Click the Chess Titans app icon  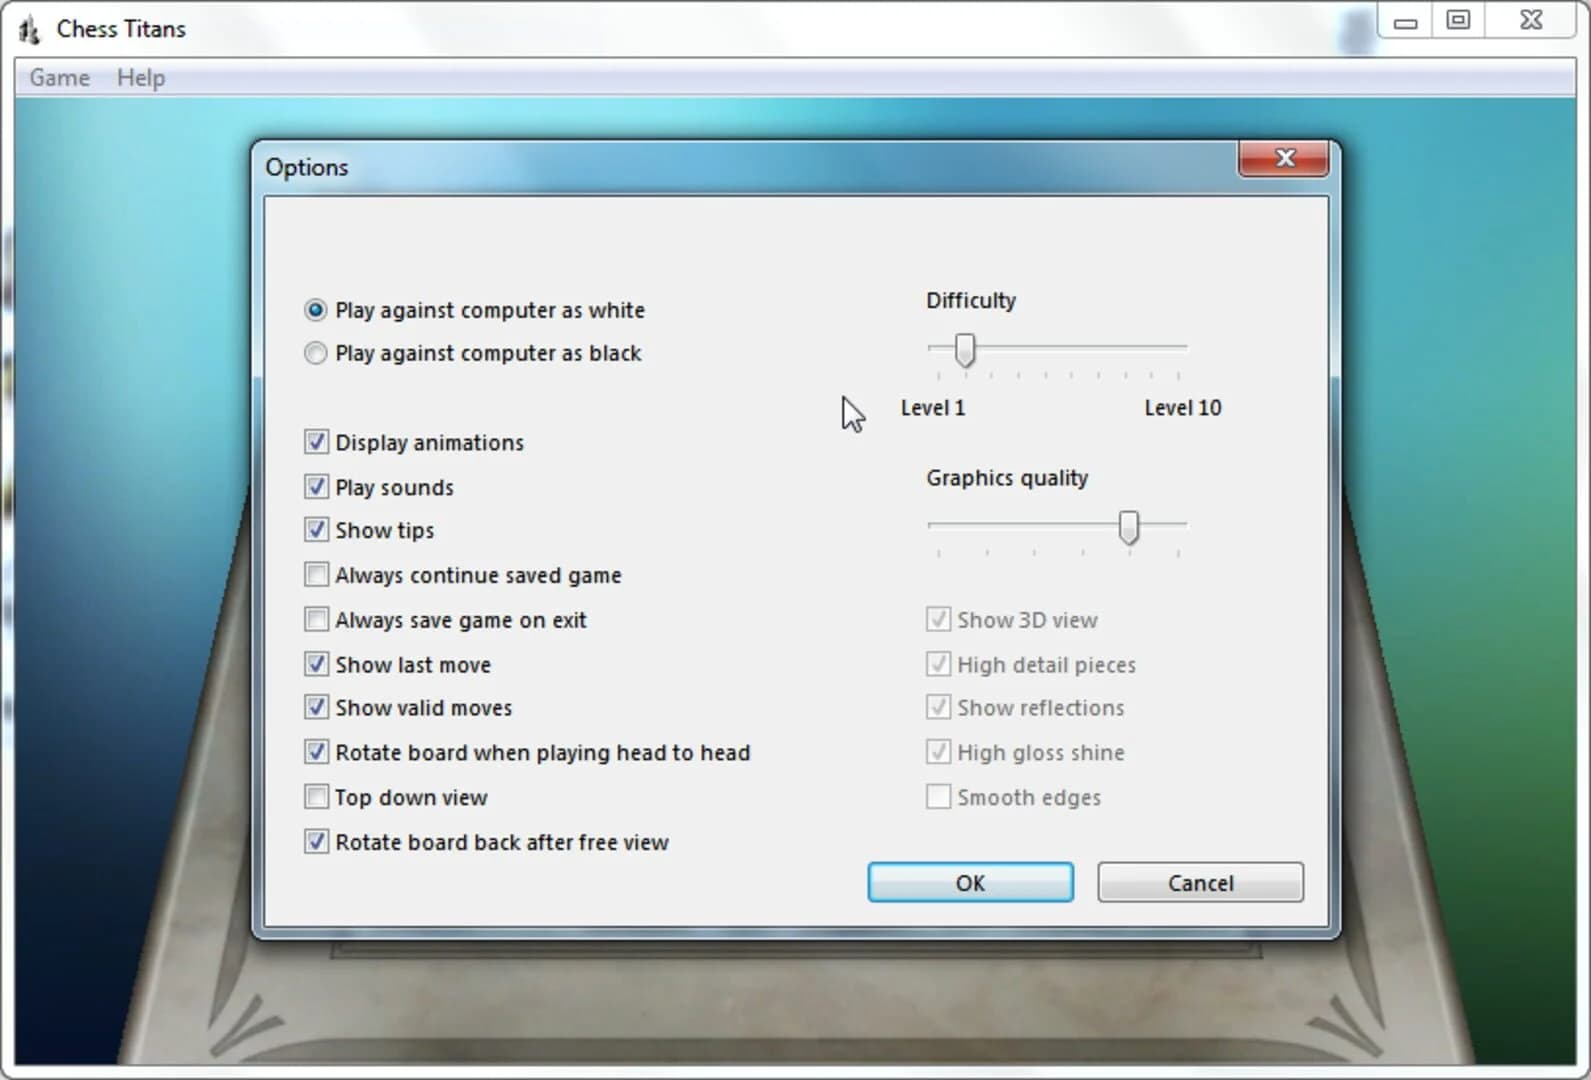[29, 30]
